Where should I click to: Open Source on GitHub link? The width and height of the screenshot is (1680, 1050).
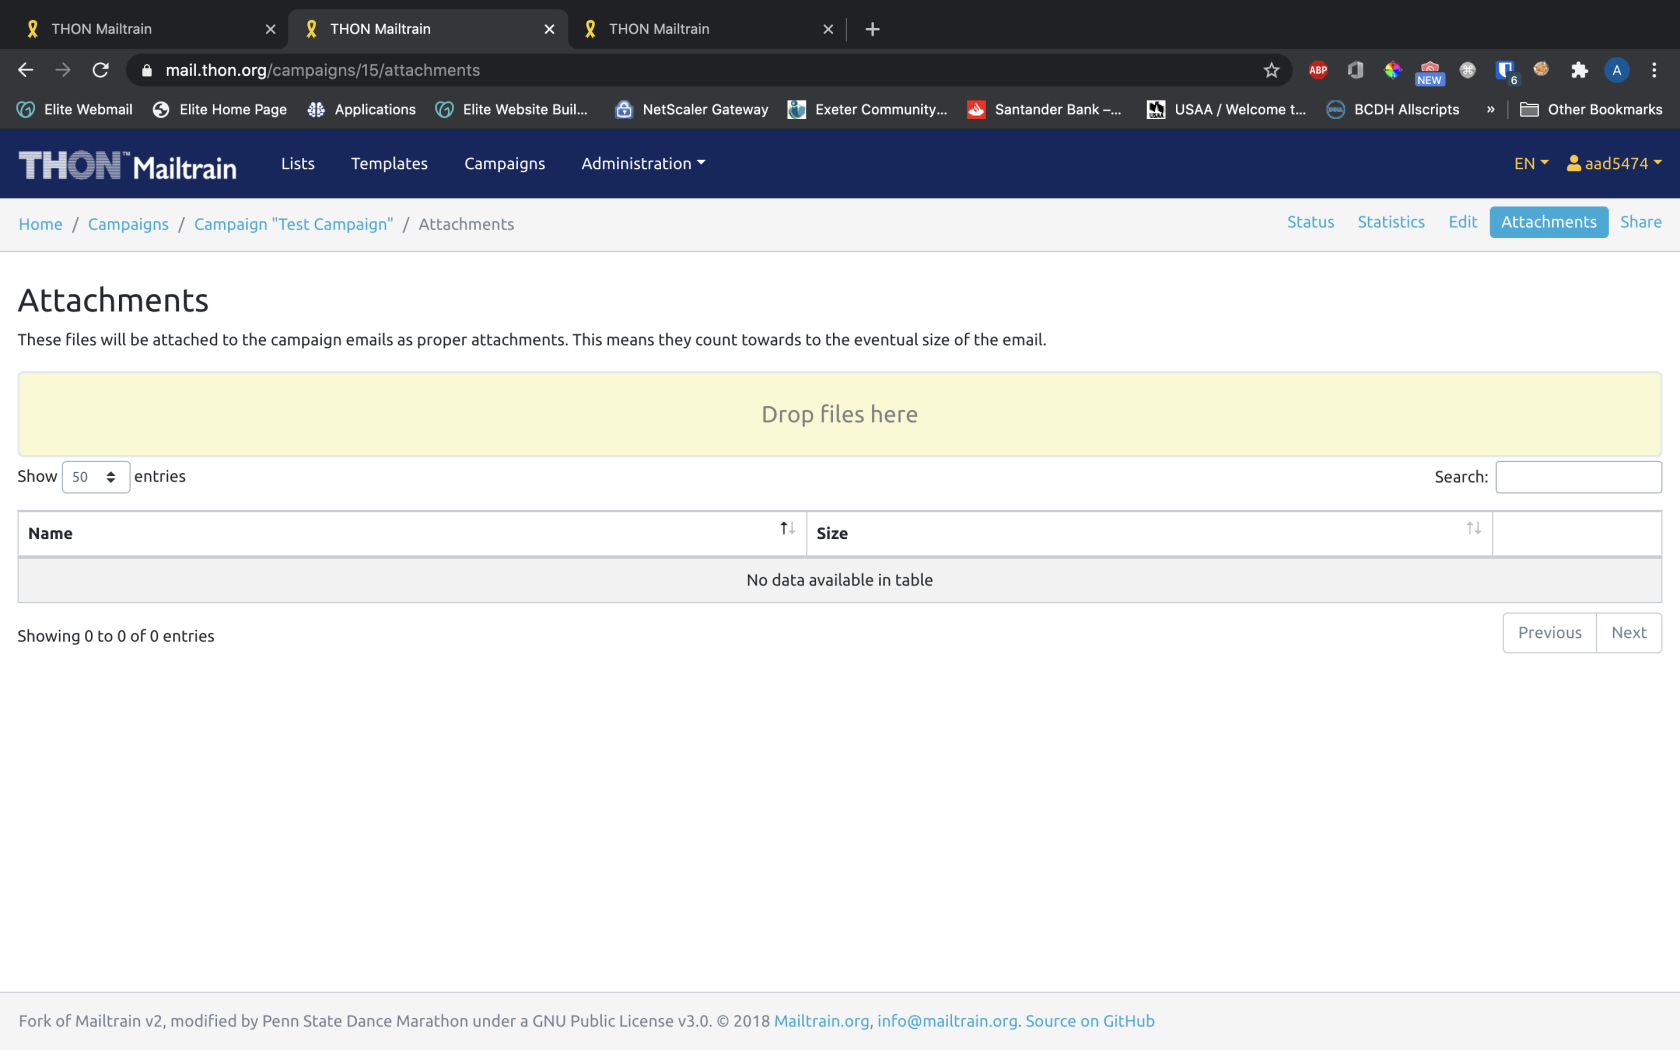tap(1090, 1021)
